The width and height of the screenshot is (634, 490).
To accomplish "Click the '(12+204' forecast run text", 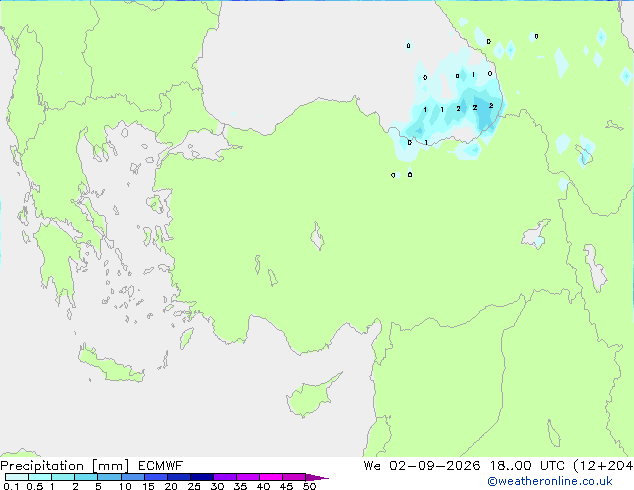I will click(x=603, y=466).
